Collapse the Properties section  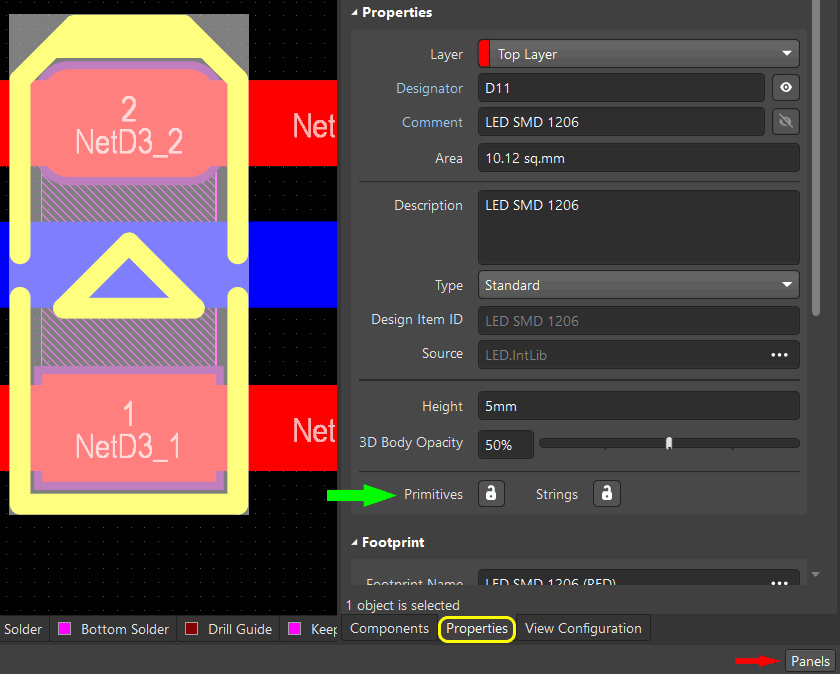(354, 13)
